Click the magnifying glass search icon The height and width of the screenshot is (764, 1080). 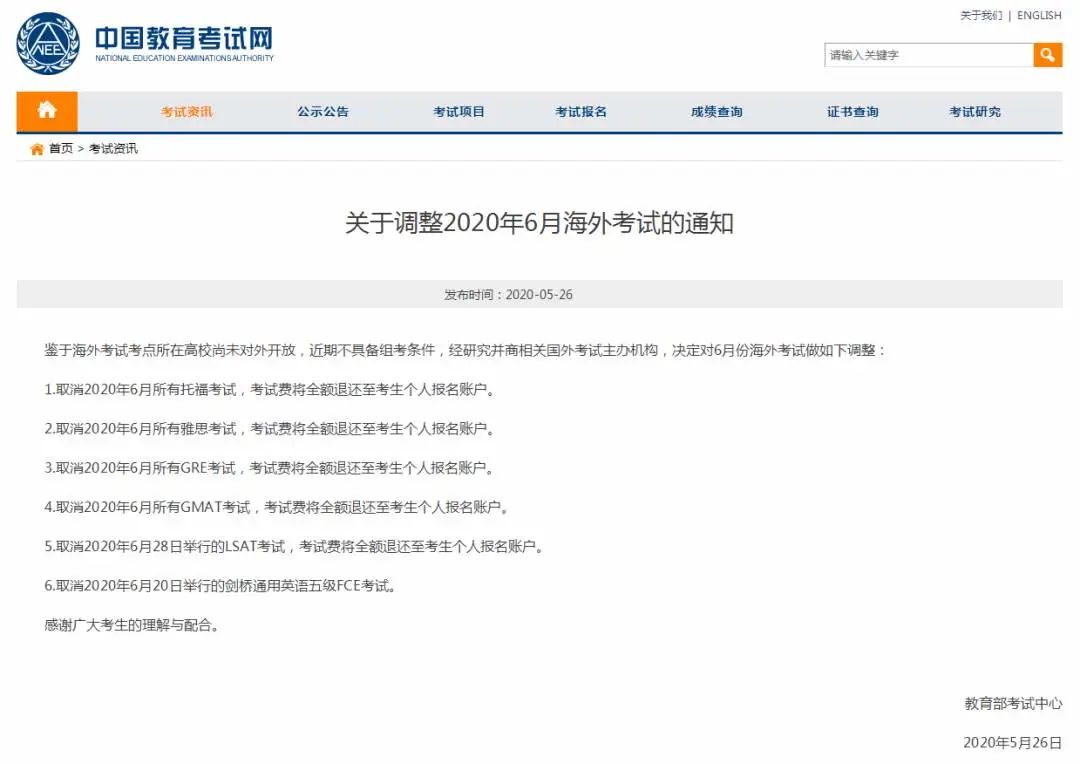(x=1046, y=55)
